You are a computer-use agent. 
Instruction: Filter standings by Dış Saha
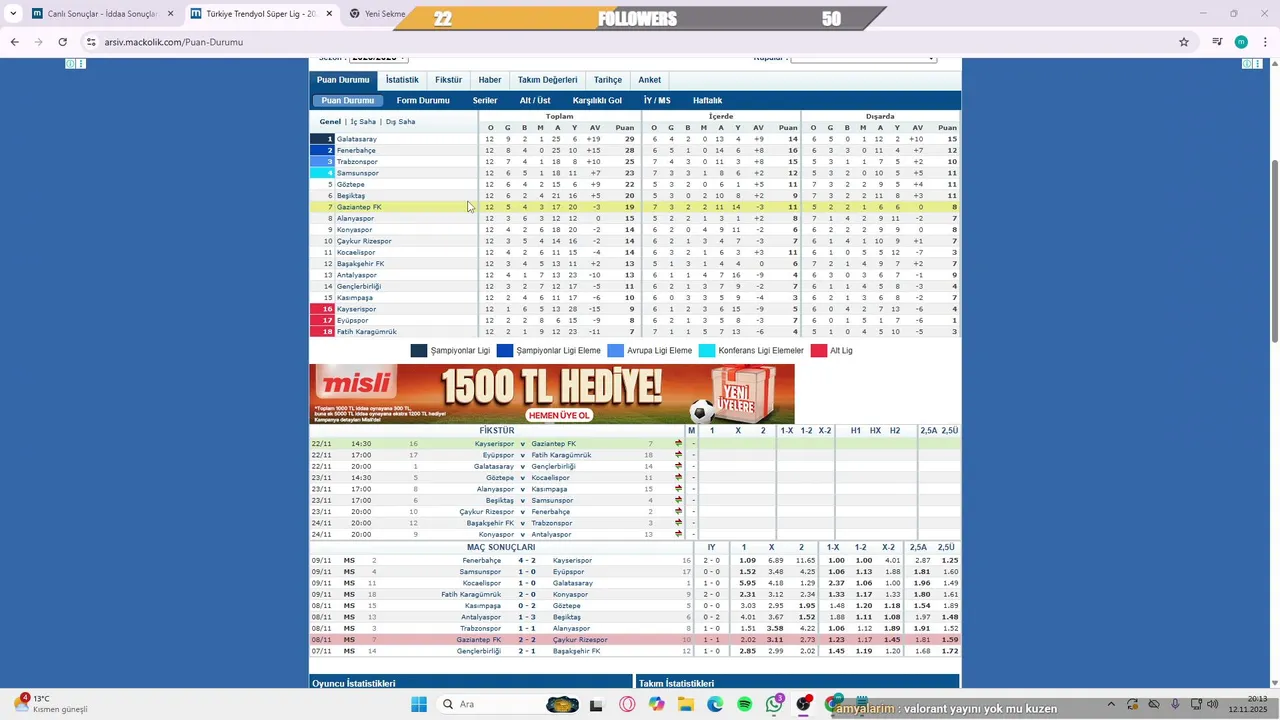[400, 122]
